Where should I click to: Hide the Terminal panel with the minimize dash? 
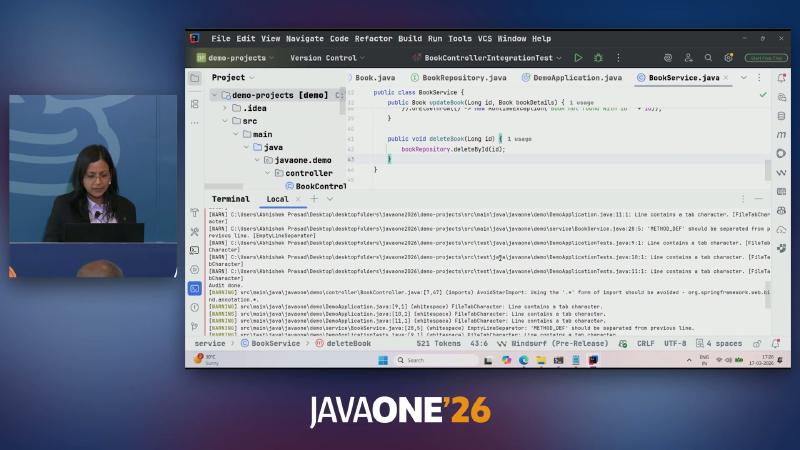coord(759,199)
